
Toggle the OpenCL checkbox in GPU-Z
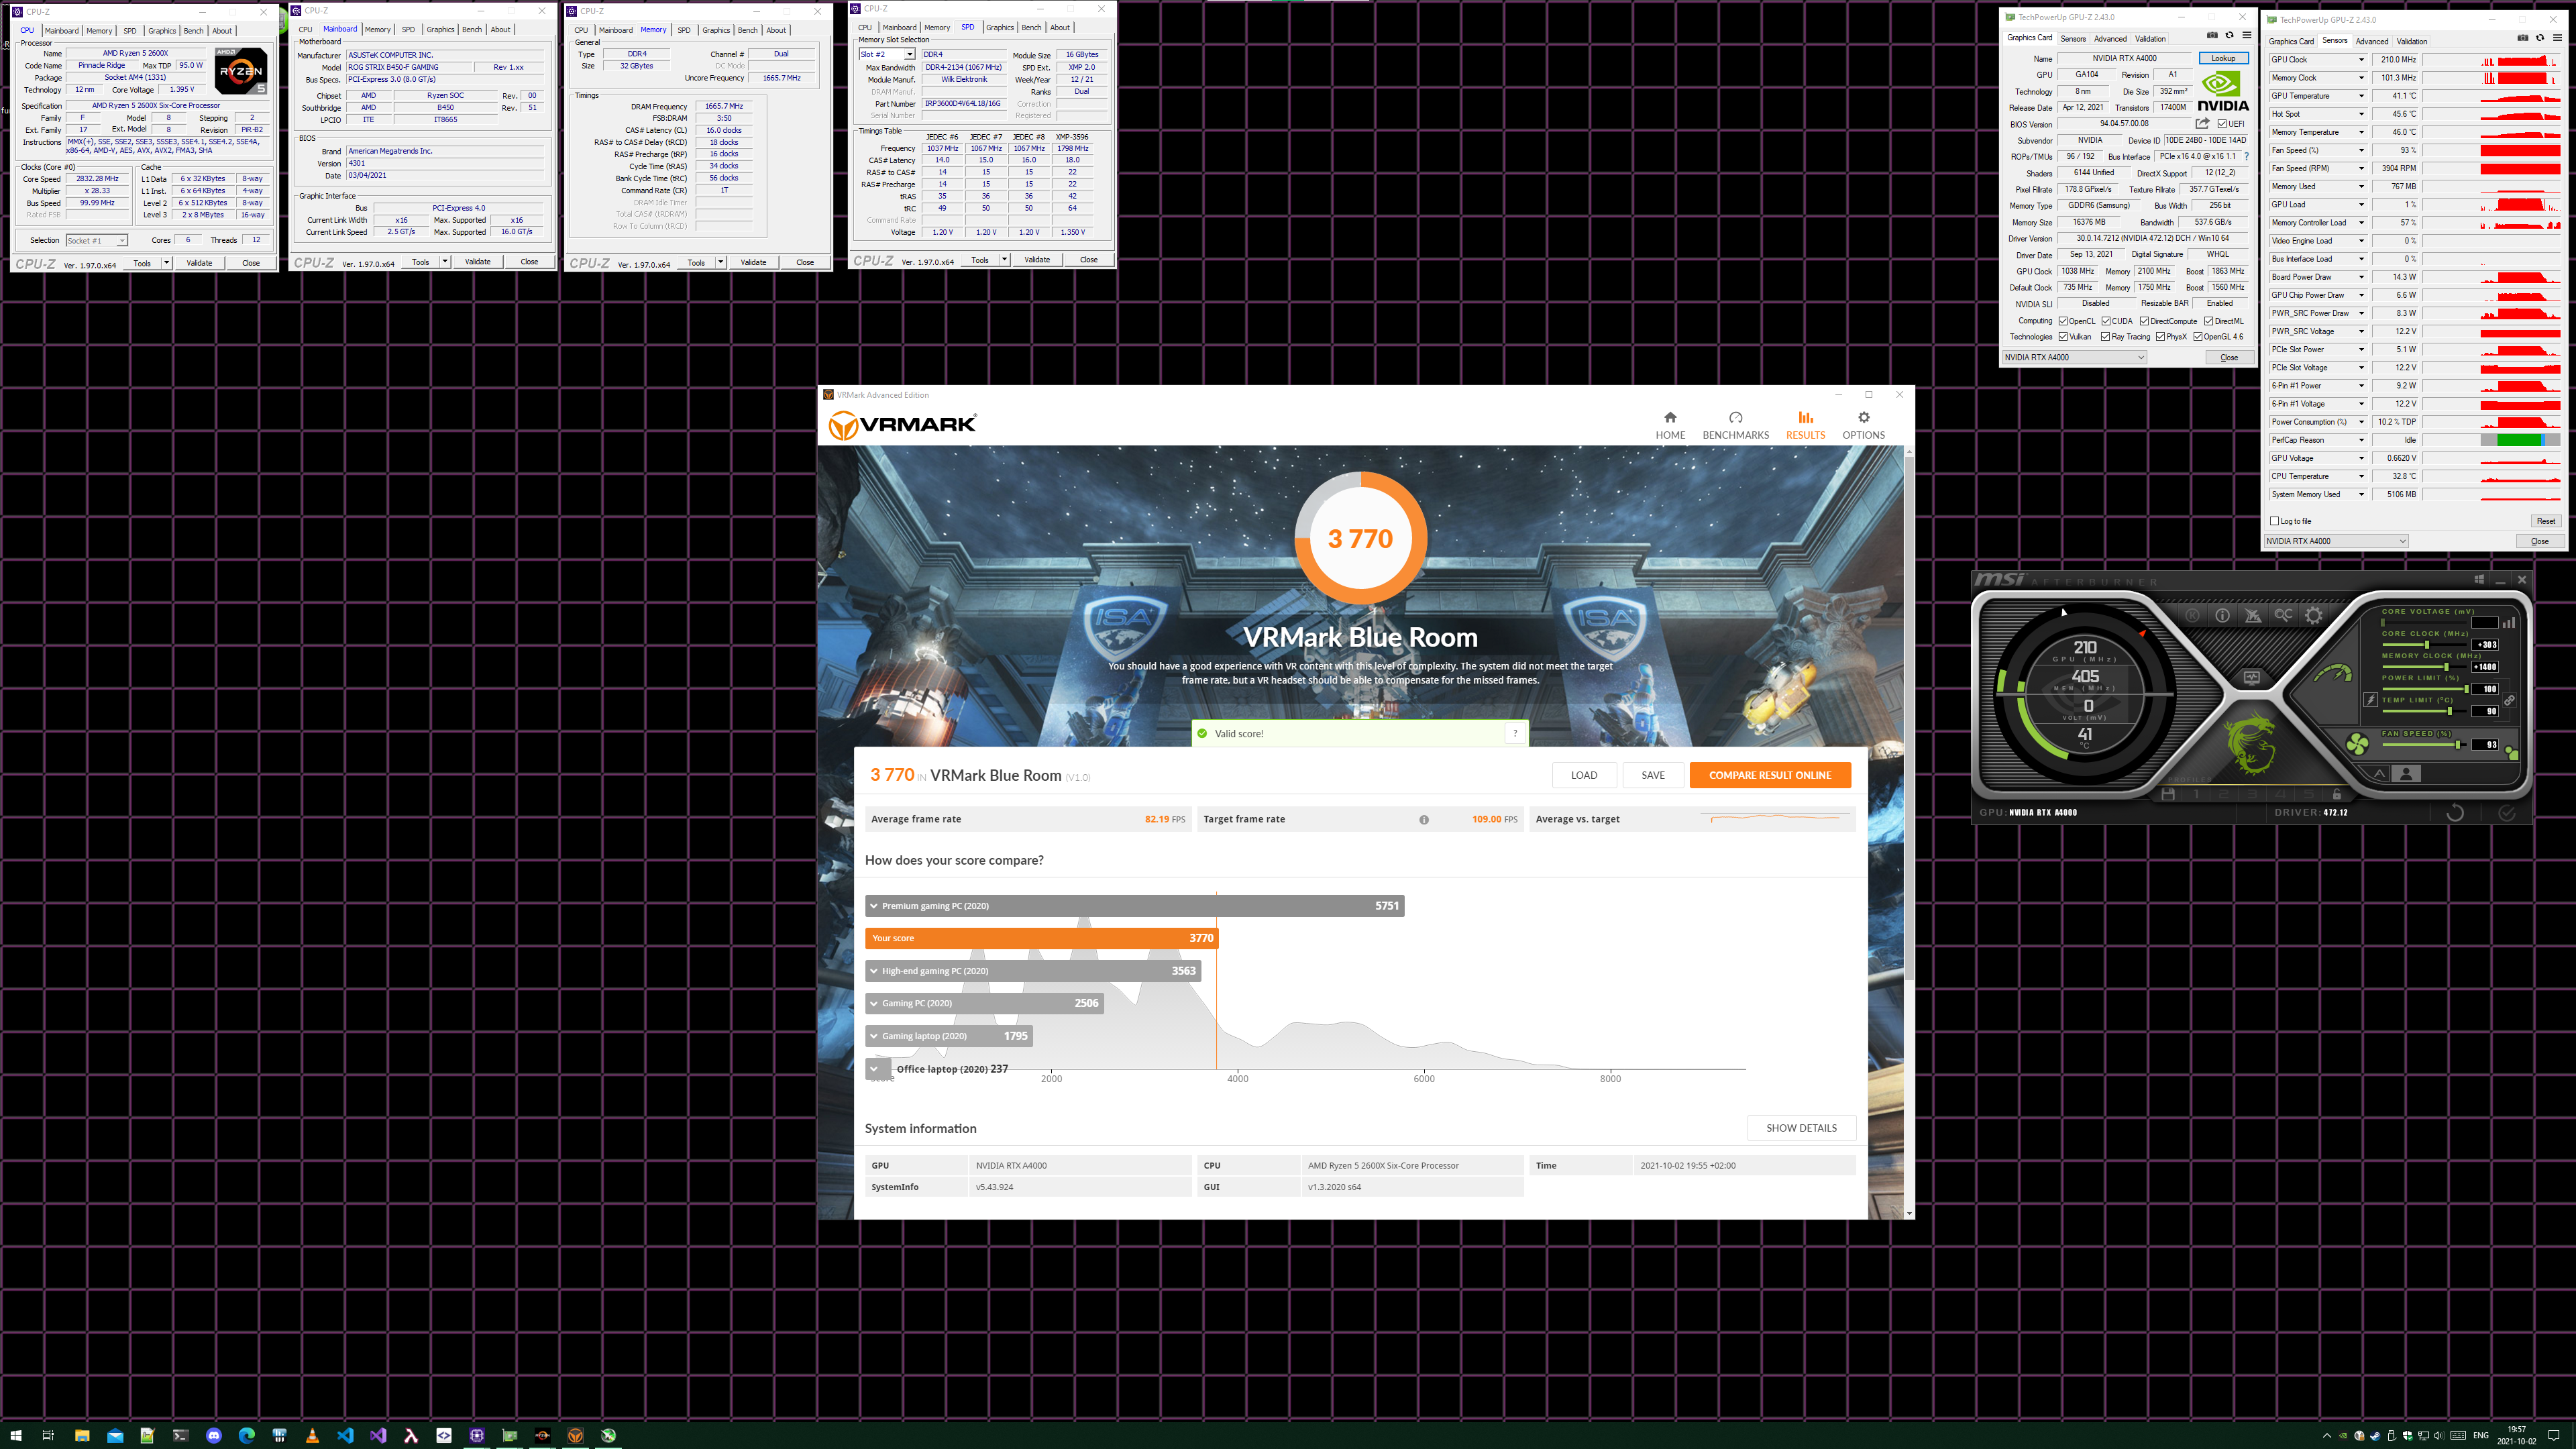(2063, 321)
